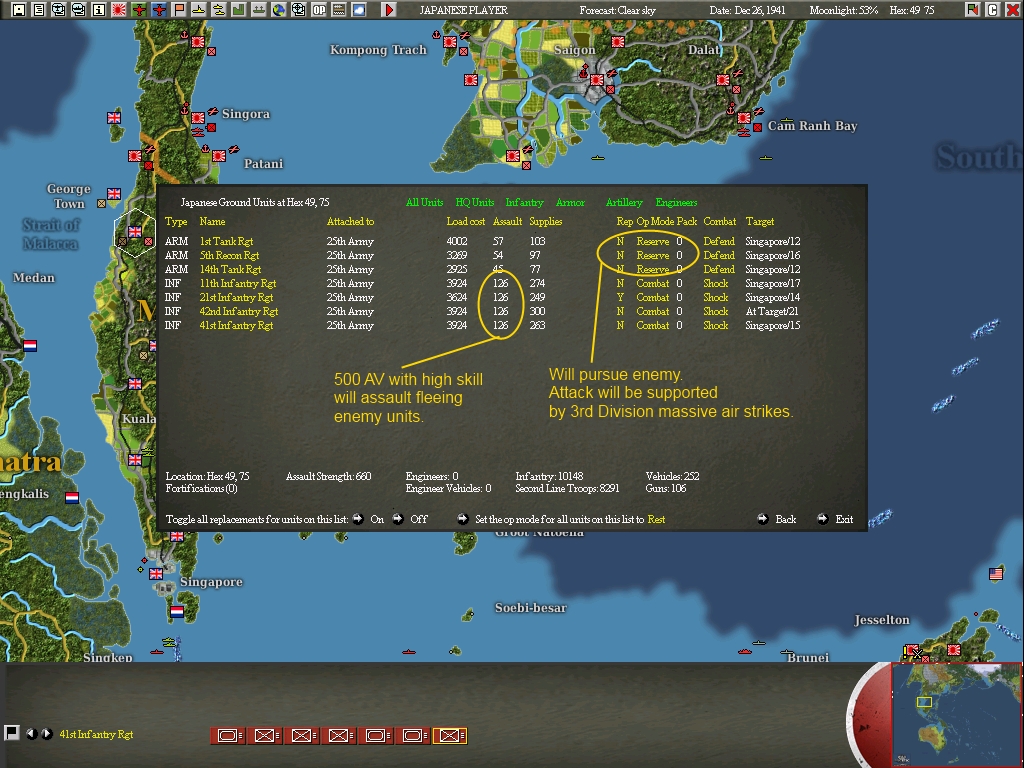
Task: Click the 5th Recon Rgt '25th Army' attachment
Action: coord(350,255)
